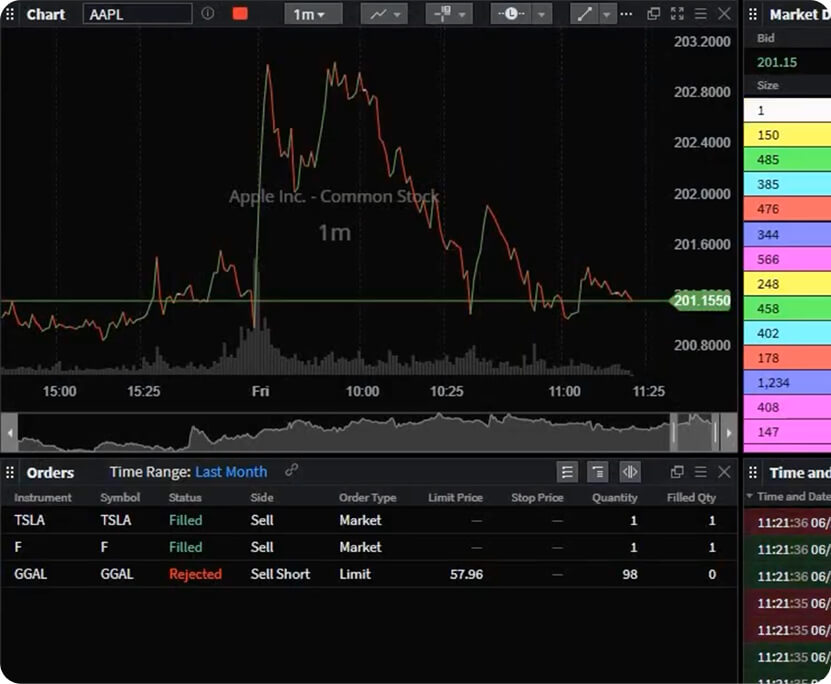
Task: Expand the drawing tool dropdown arrow
Action: [608, 14]
